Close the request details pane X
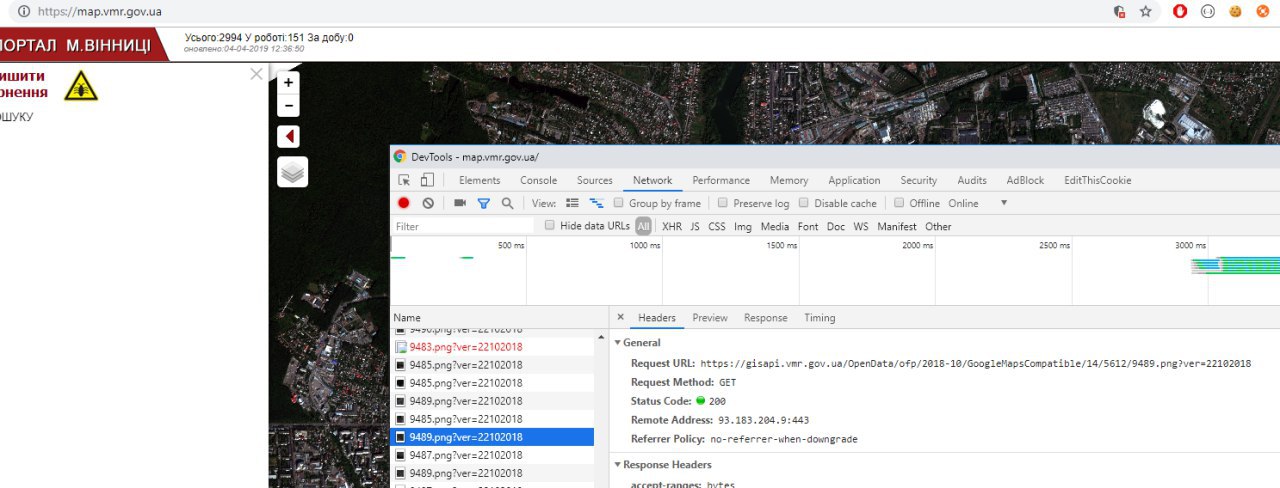1280x488 pixels. pos(620,317)
